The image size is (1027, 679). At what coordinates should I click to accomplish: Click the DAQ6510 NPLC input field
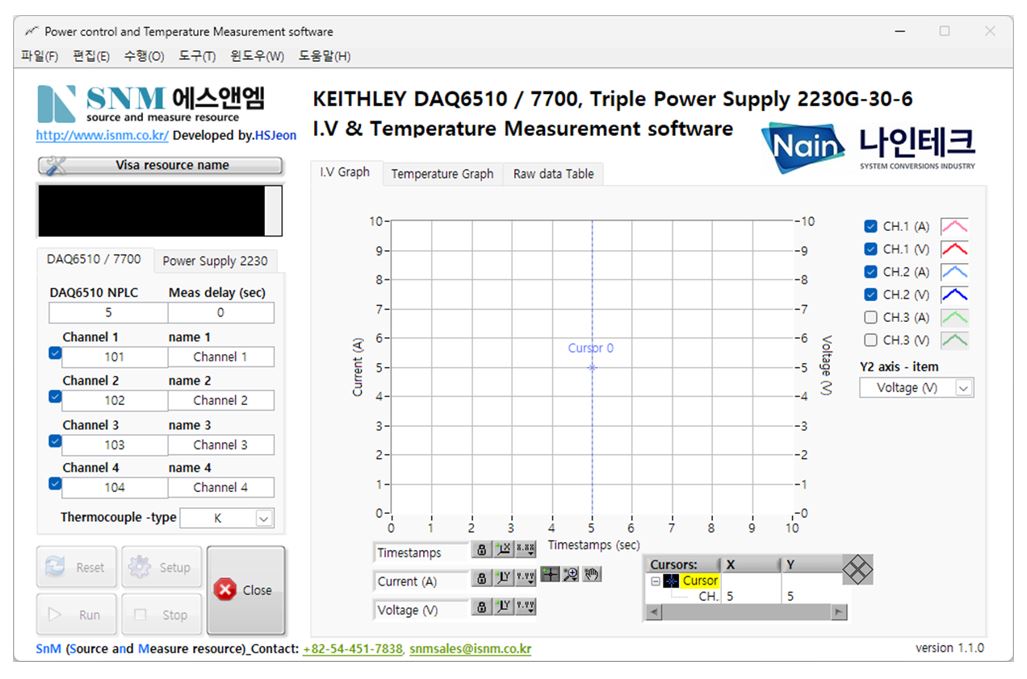point(108,313)
